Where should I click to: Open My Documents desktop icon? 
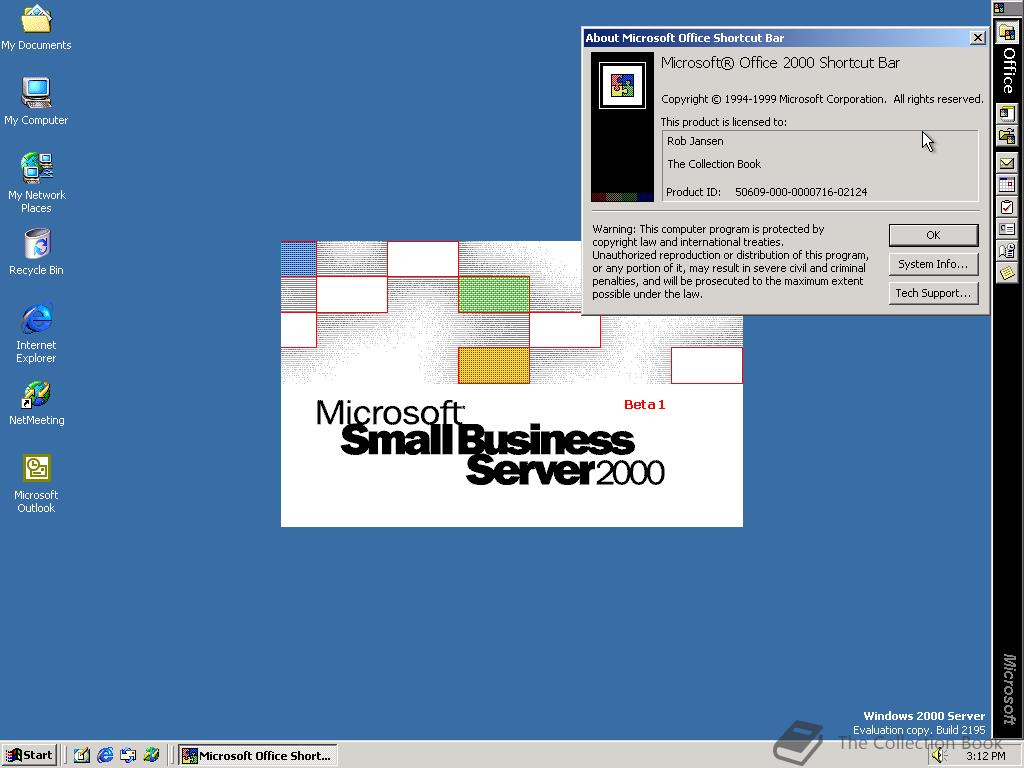coord(36,27)
